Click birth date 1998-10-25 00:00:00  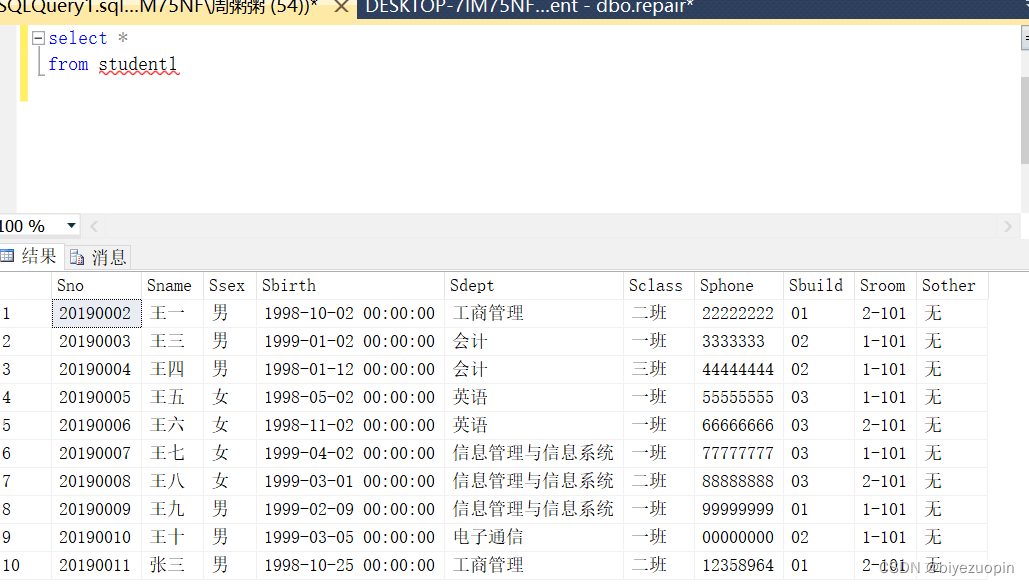coord(350,565)
